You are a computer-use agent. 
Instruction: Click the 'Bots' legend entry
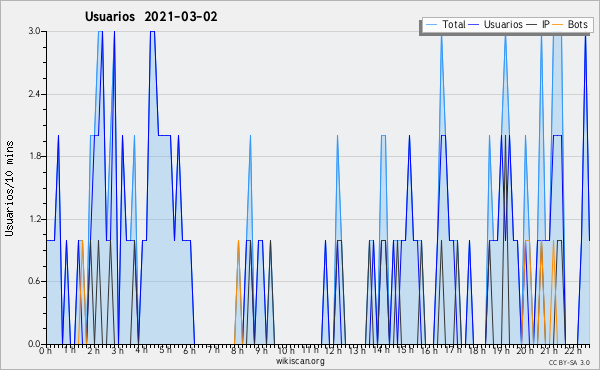[x=577, y=24]
